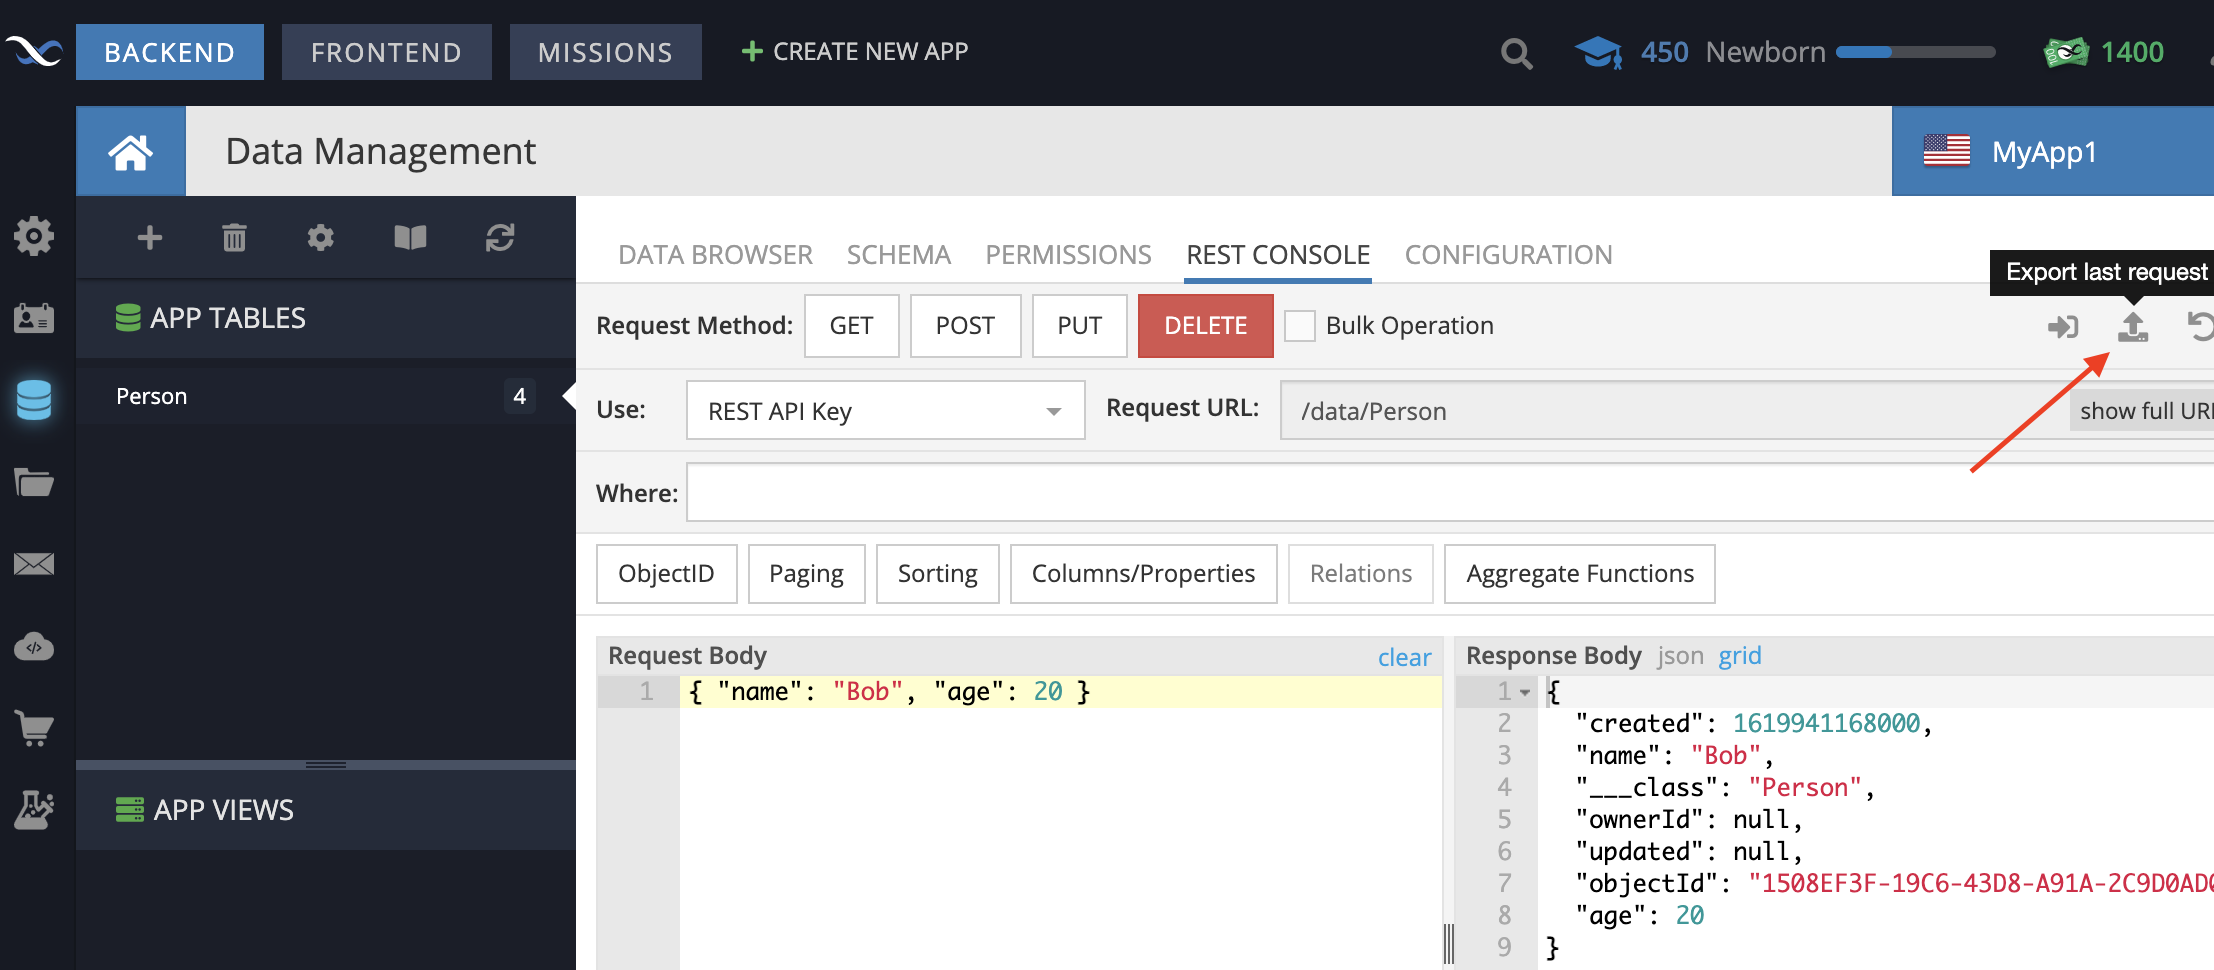The width and height of the screenshot is (2214, 970).
Task: Open the Messaging envelope sidebar icon
Action: click(x=34, y=564)
